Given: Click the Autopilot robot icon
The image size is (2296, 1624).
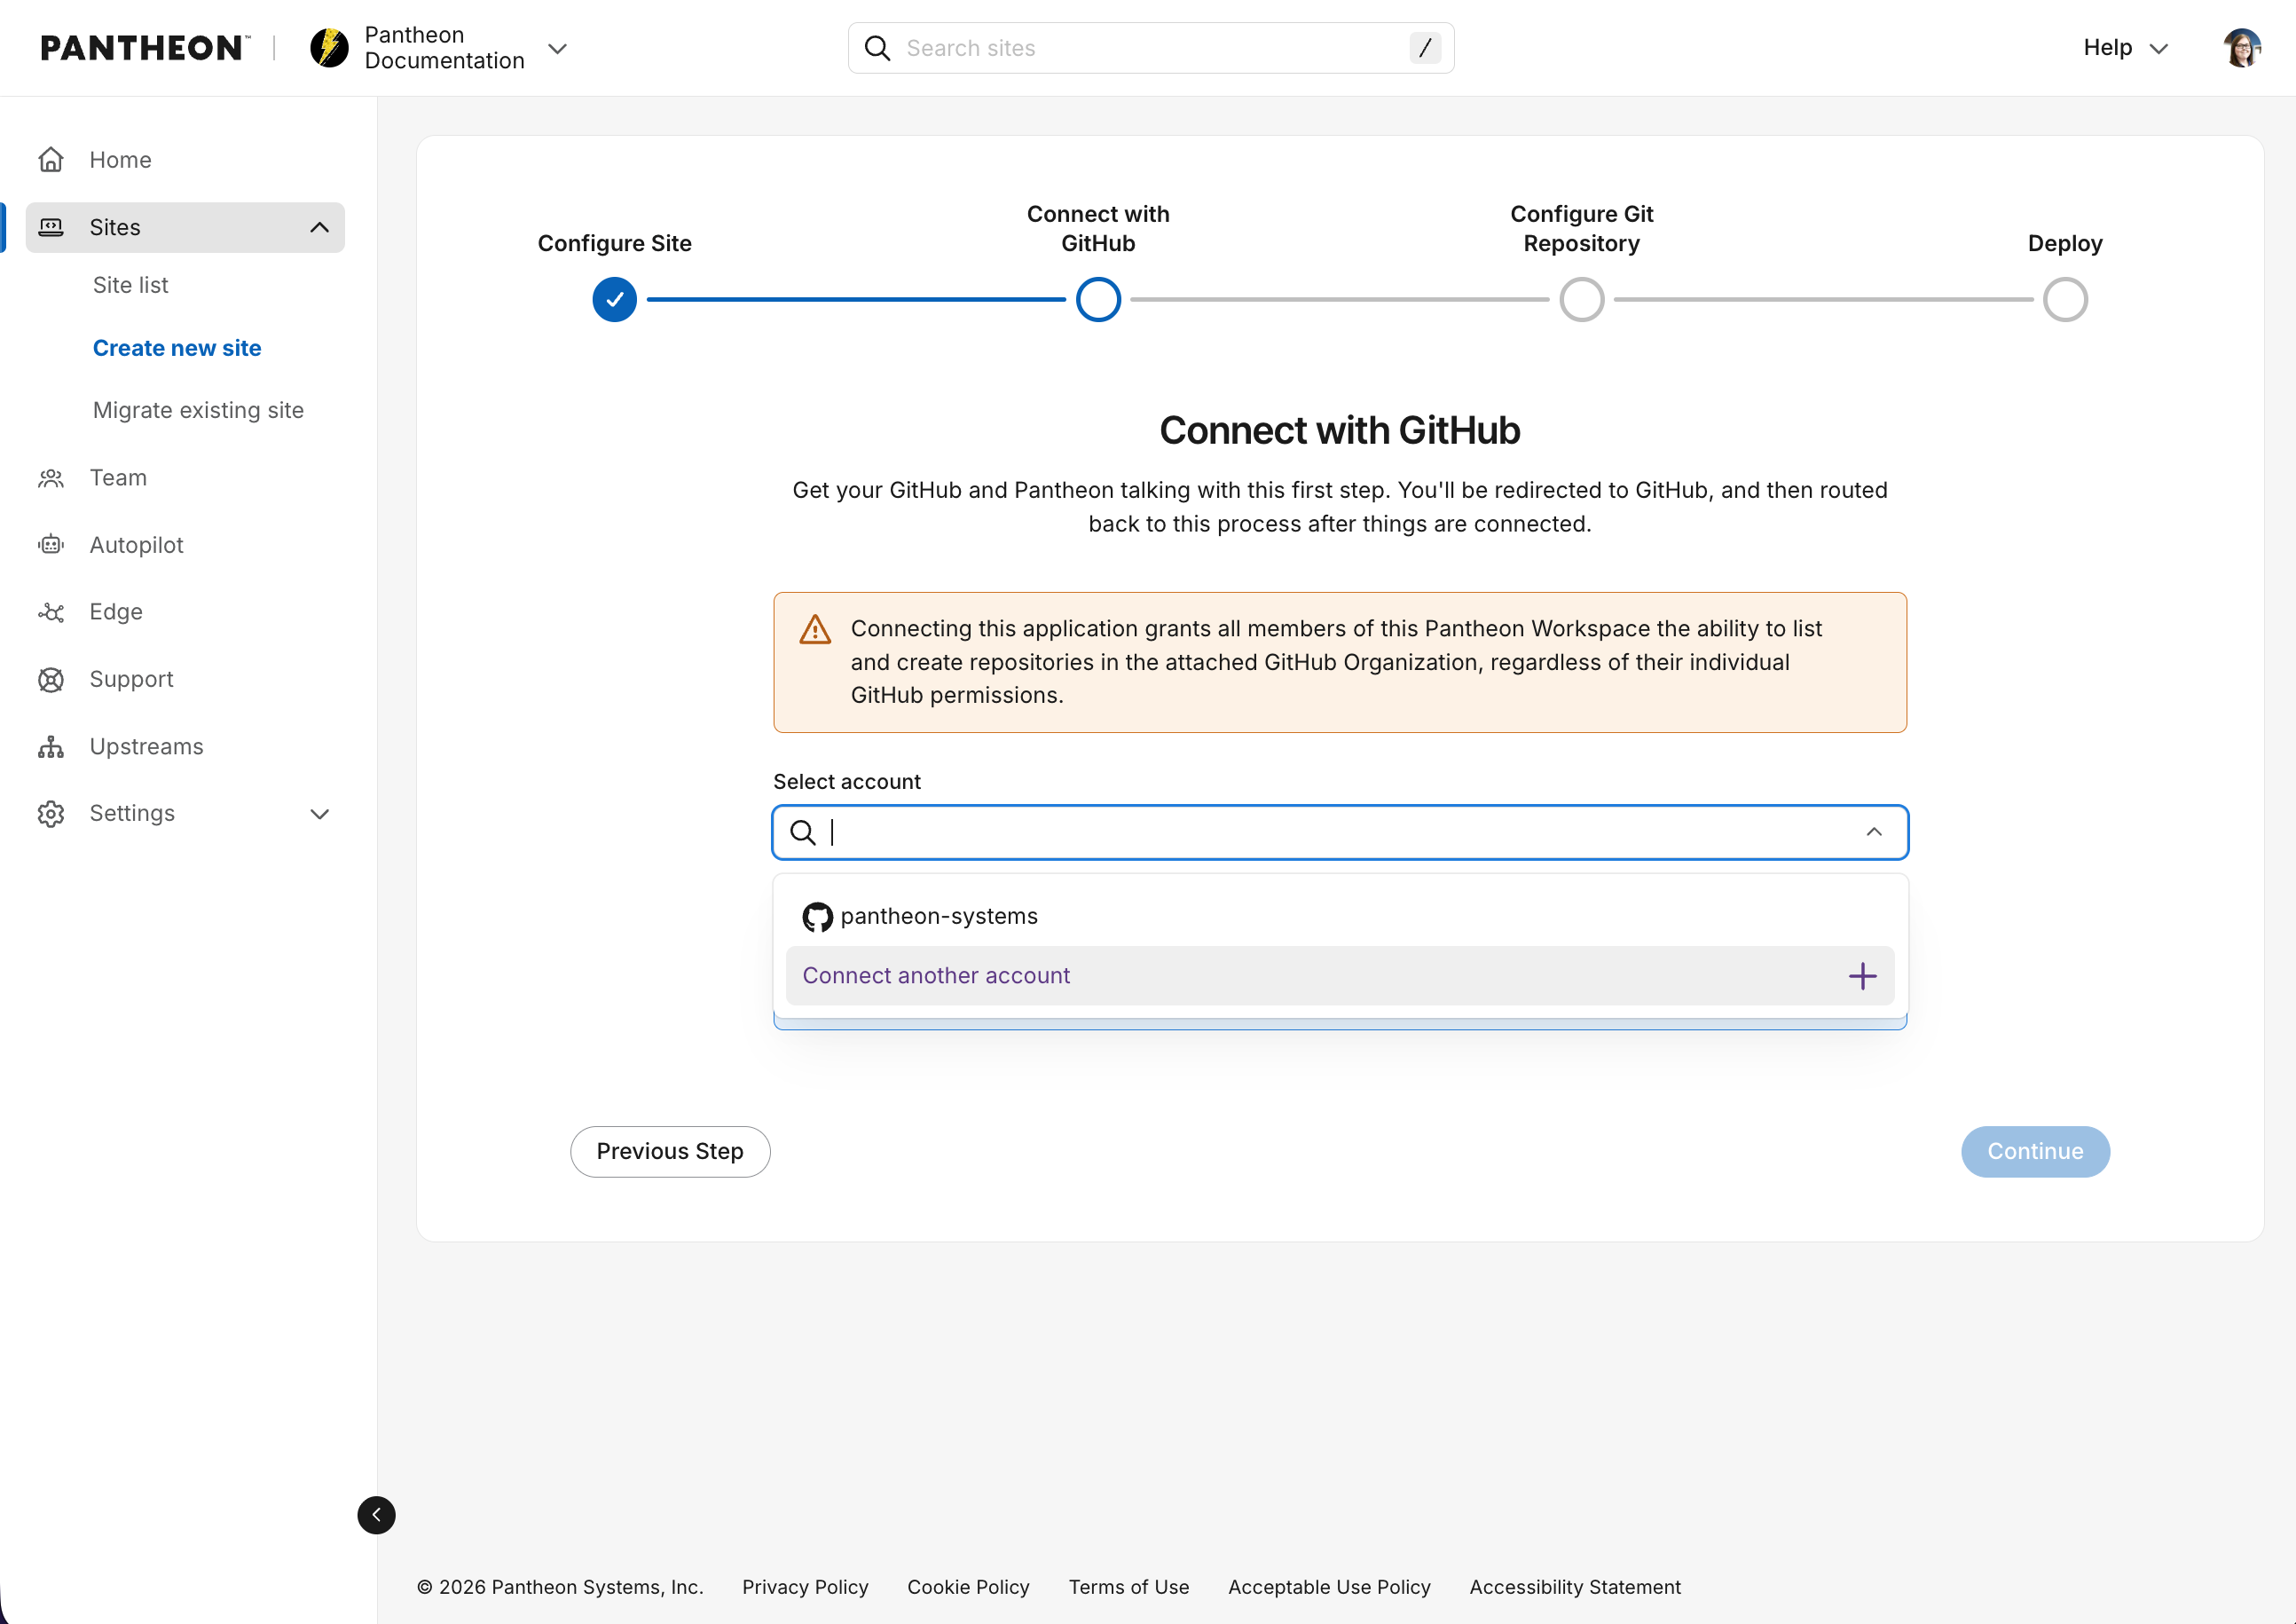Looking at the screenshot, I should pos(51,545).
